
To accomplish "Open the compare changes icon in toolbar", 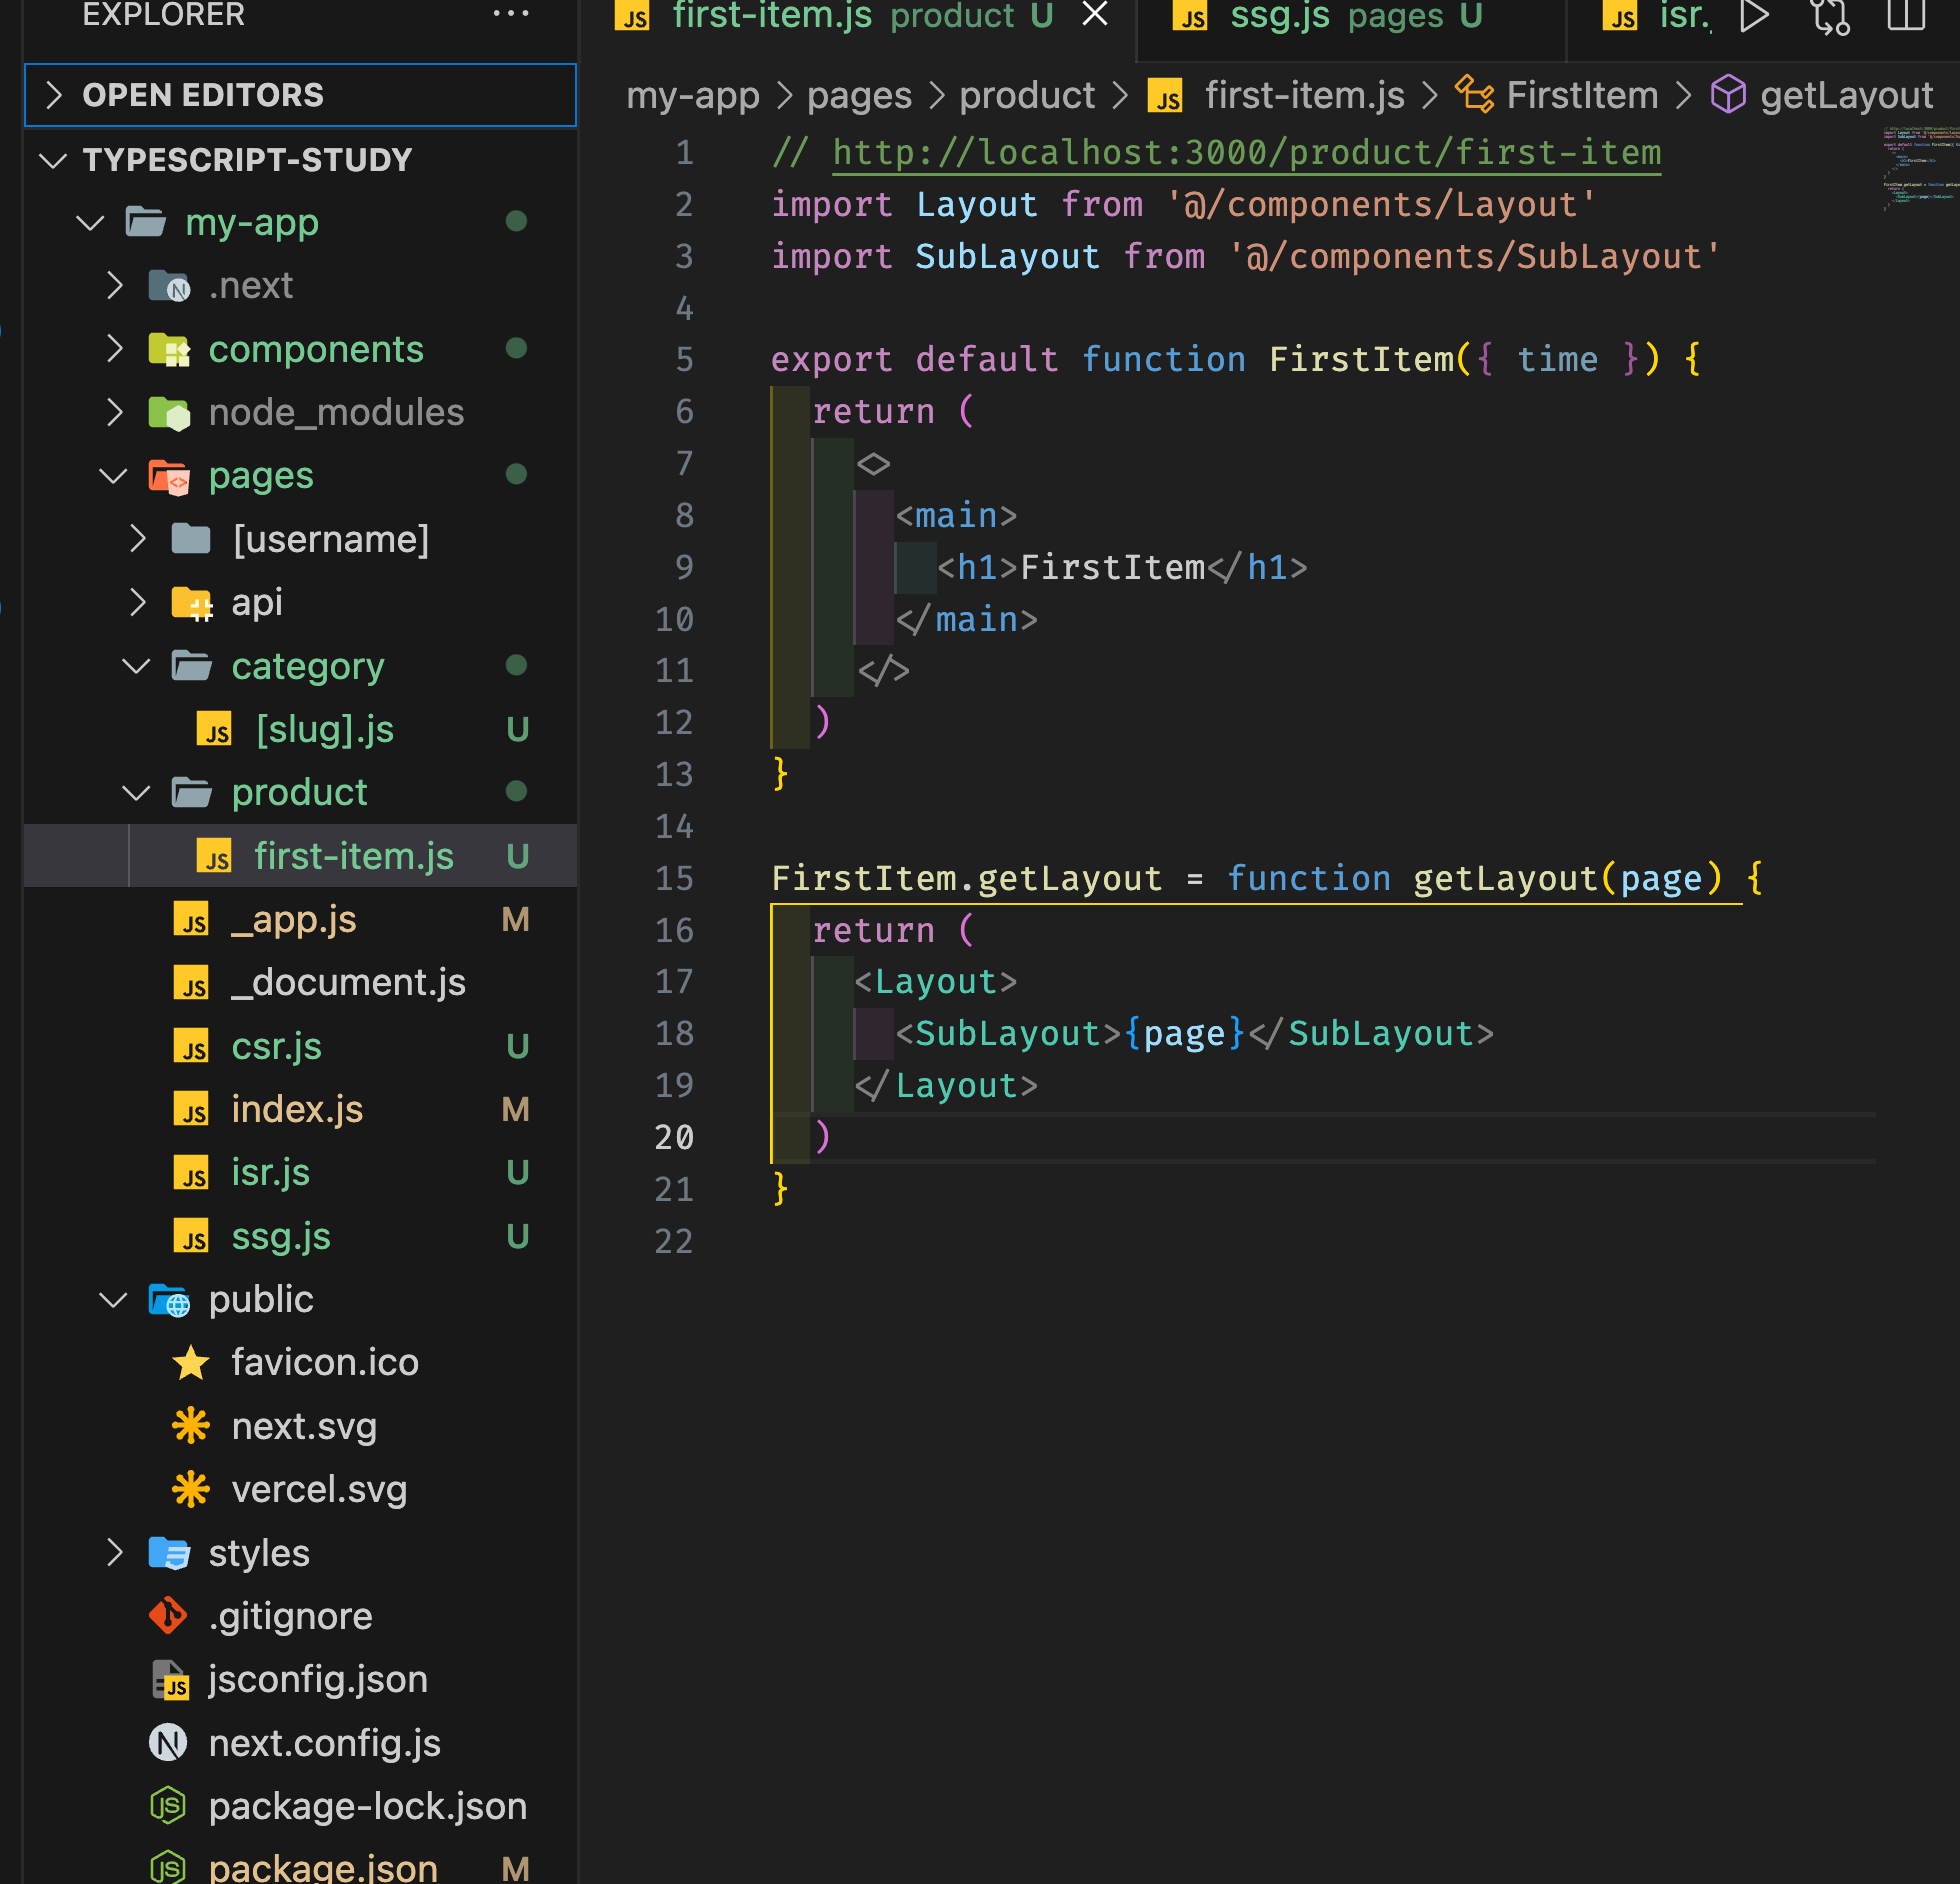I will coord(1830,16).
